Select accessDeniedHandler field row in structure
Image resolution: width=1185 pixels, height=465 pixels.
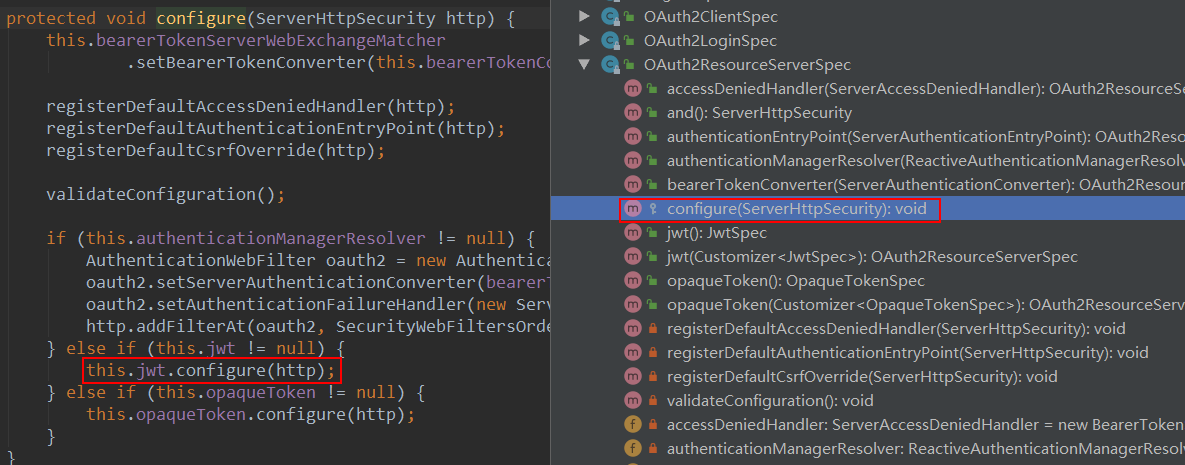click(868, 424)
